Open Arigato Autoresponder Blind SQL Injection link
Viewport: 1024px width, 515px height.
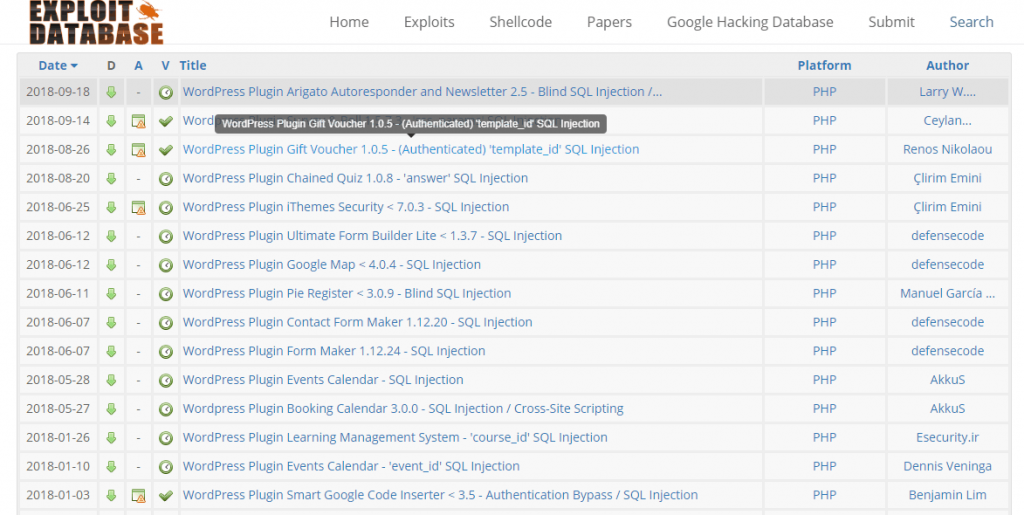(422, 92)
